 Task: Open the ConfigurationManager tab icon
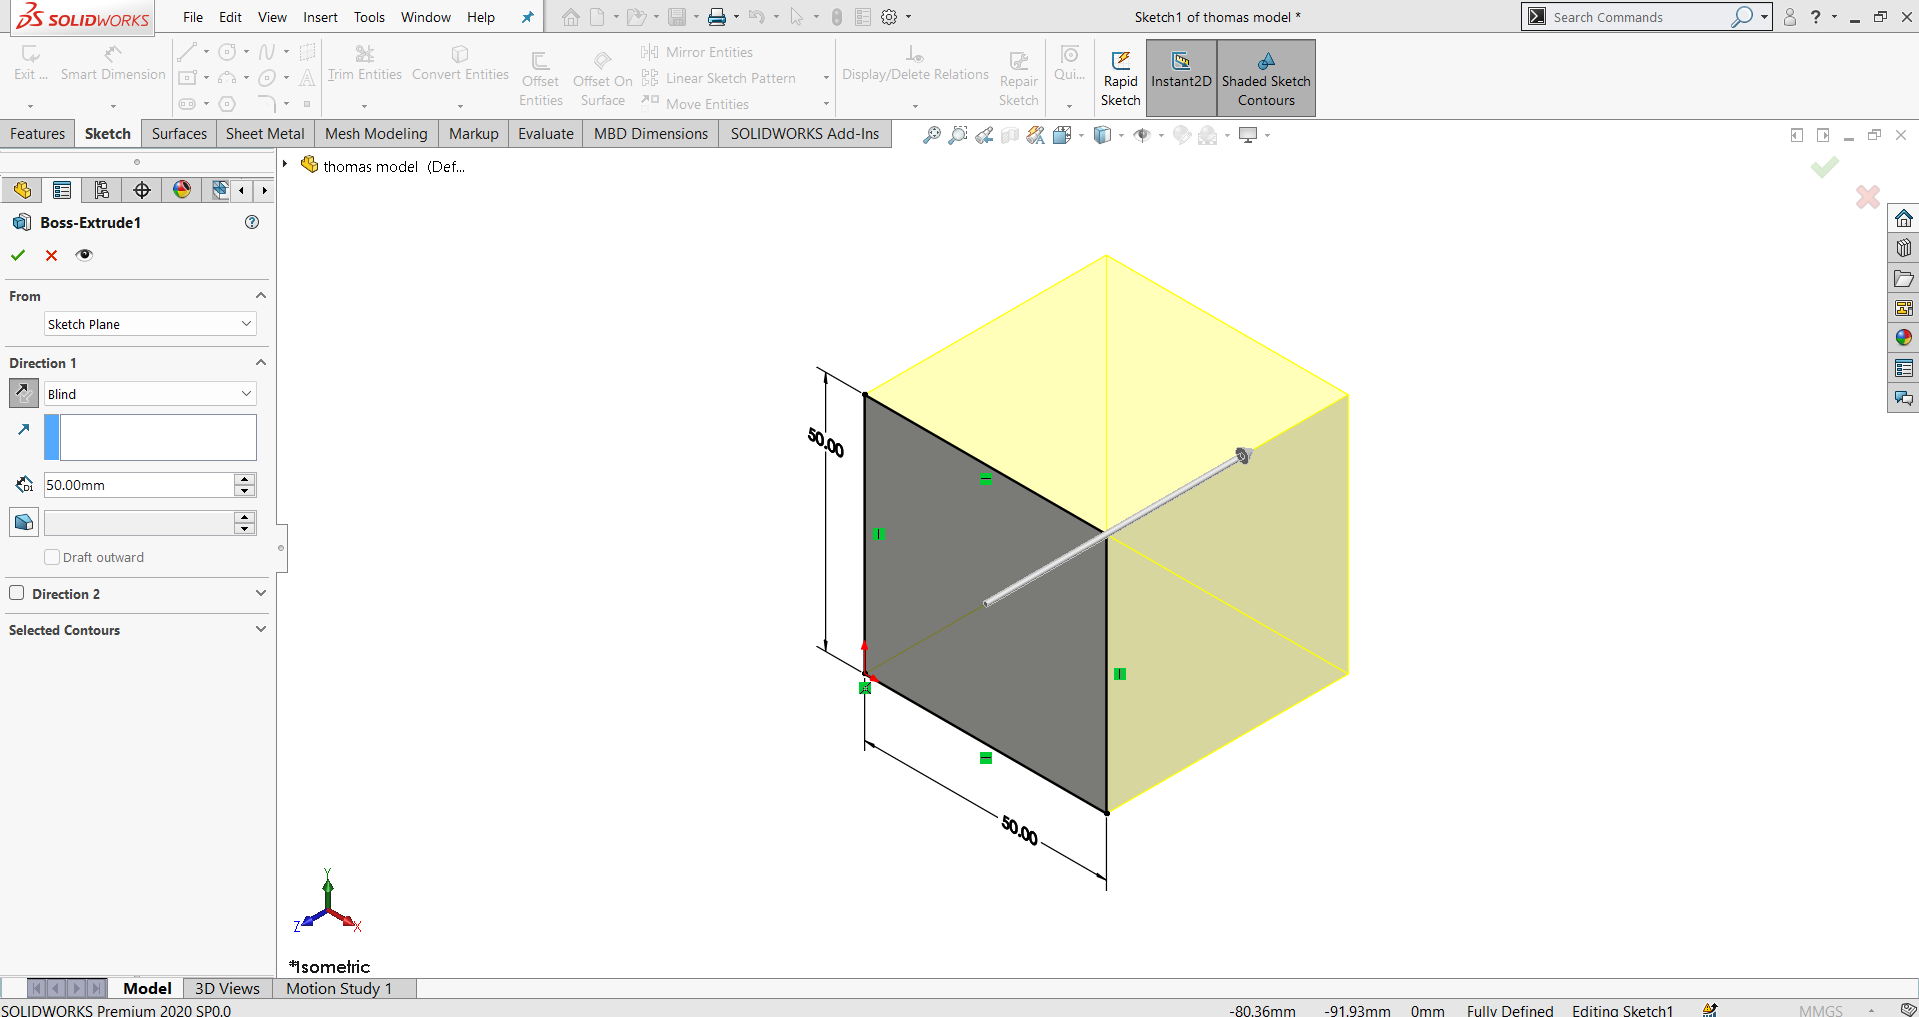coord(102,190)
